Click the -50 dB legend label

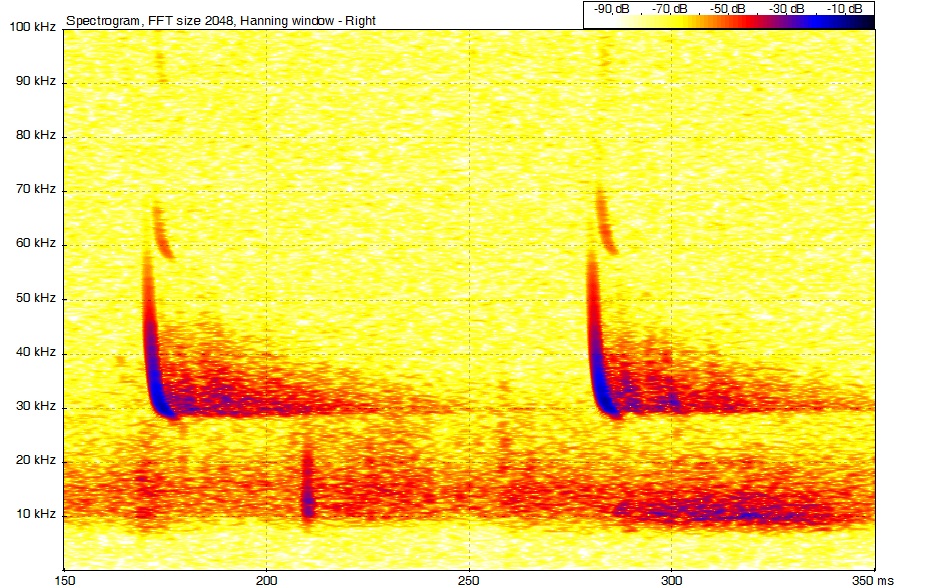tap(727, 9)
